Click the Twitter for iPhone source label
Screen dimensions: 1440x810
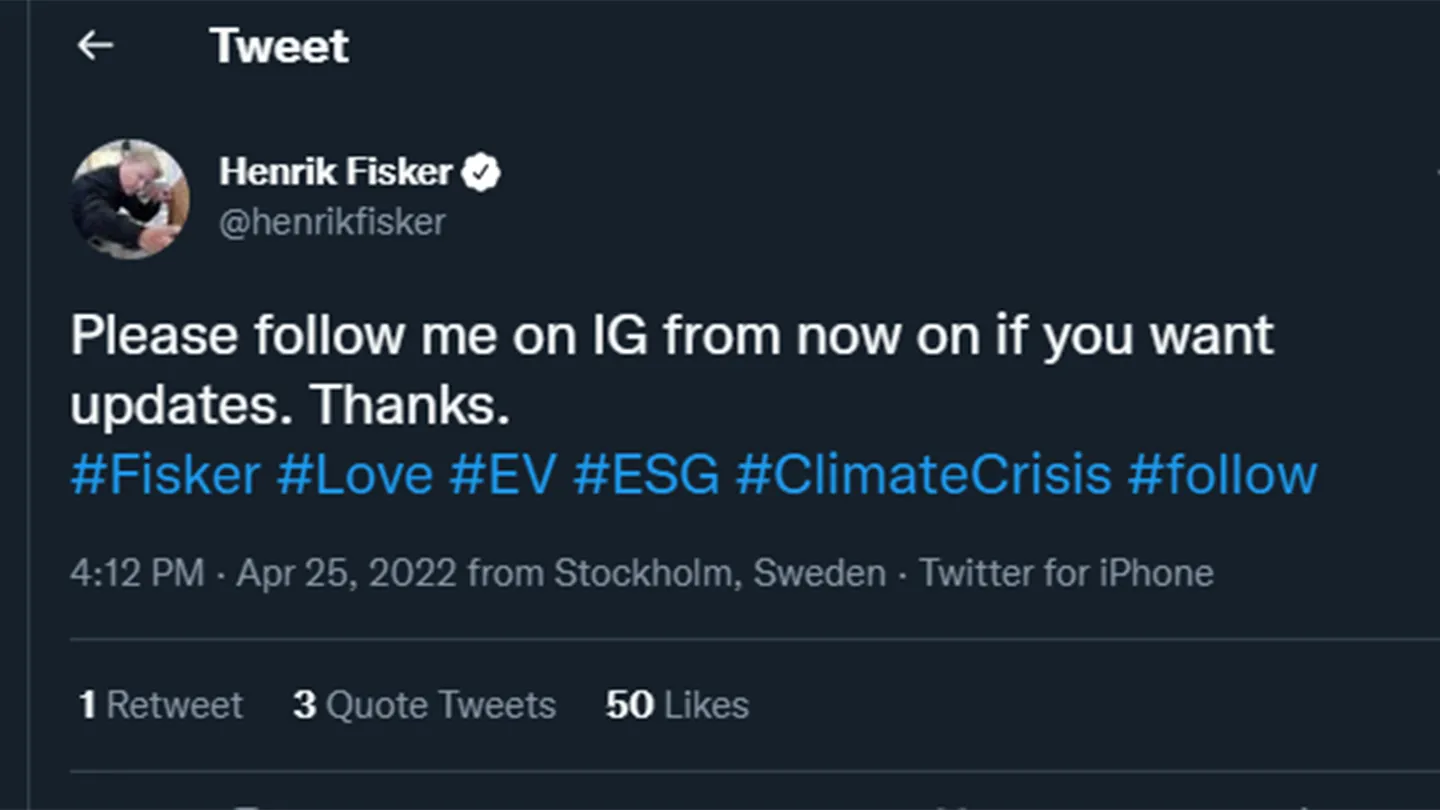point(1066,574)
